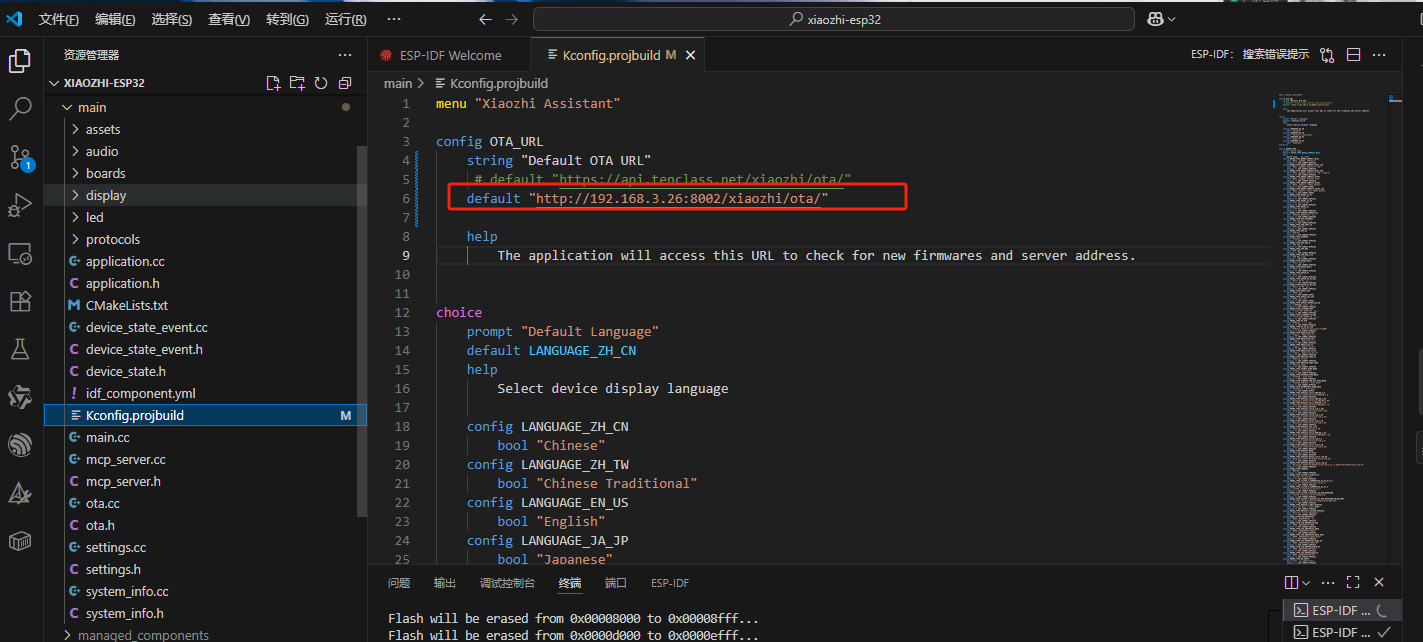Click ESP-IDF: 搜索错误提示 button
The width and height of the screenshot is (1423, 642).
pyautogui.click(x=1250, y=55)
